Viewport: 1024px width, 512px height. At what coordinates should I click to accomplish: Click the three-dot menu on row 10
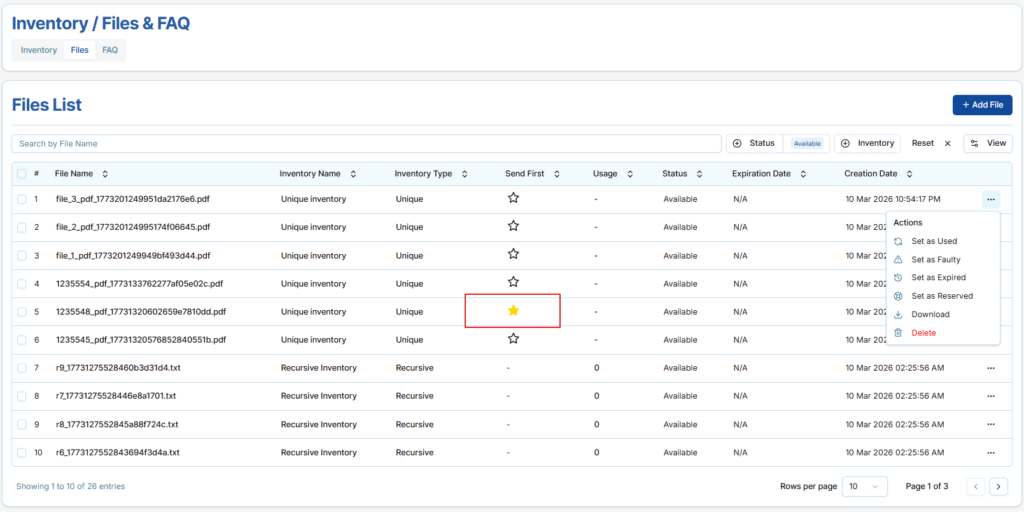(990, 452)
